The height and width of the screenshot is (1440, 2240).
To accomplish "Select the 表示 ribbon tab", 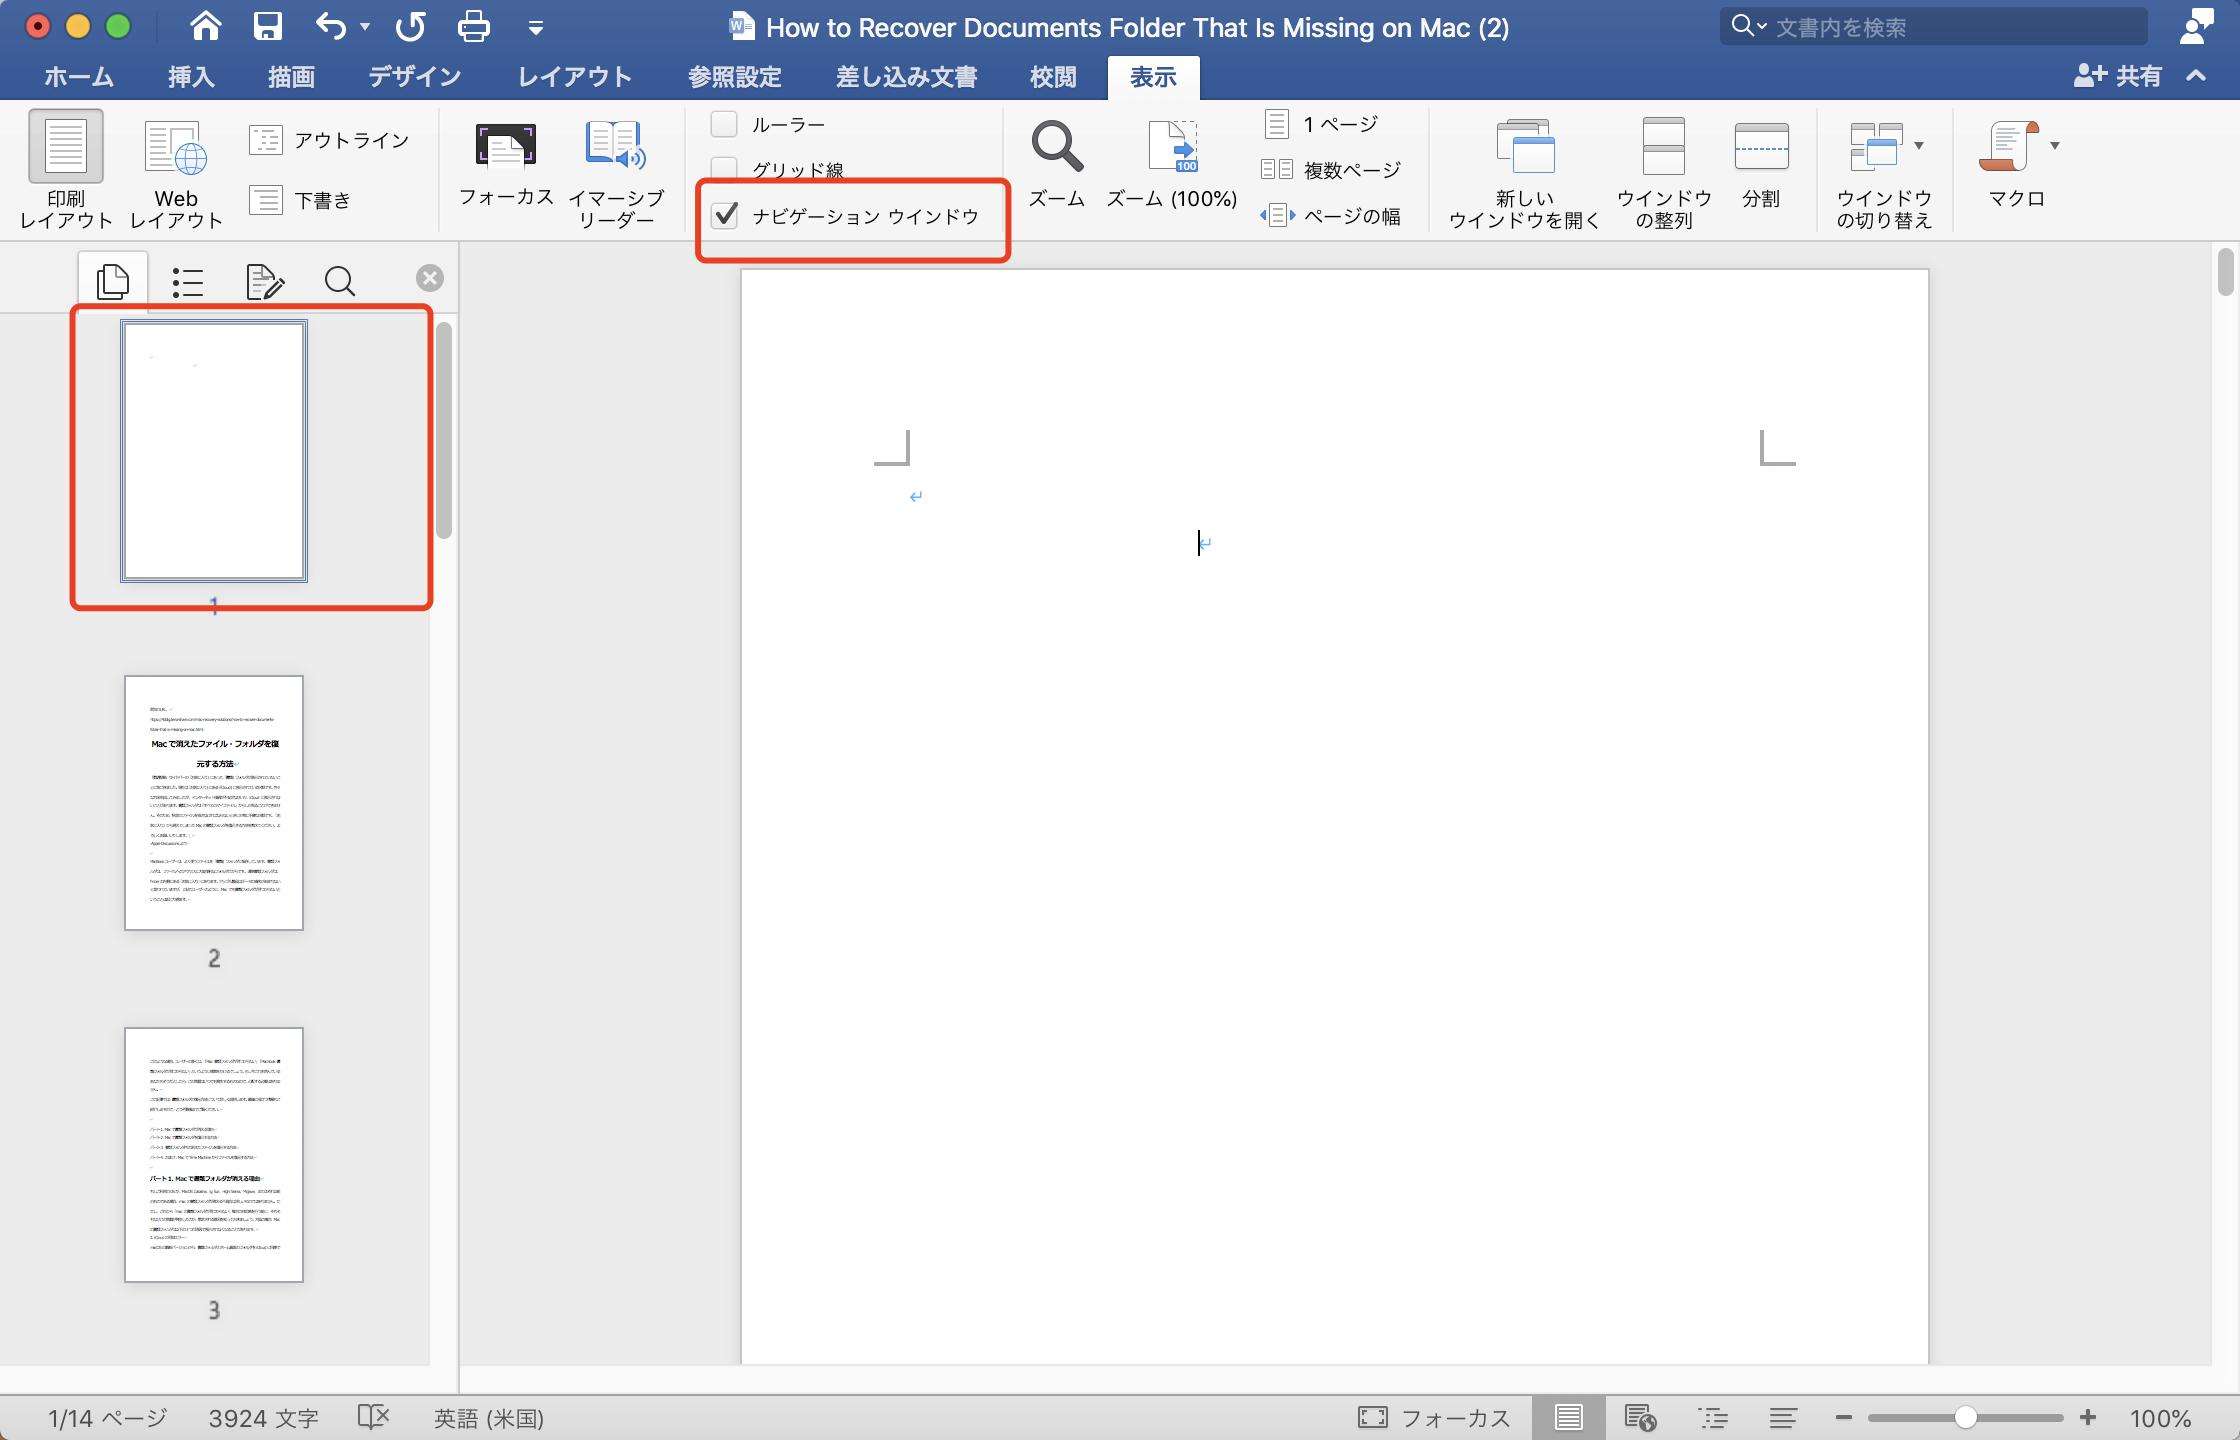I will click(x=1154, y=77).
